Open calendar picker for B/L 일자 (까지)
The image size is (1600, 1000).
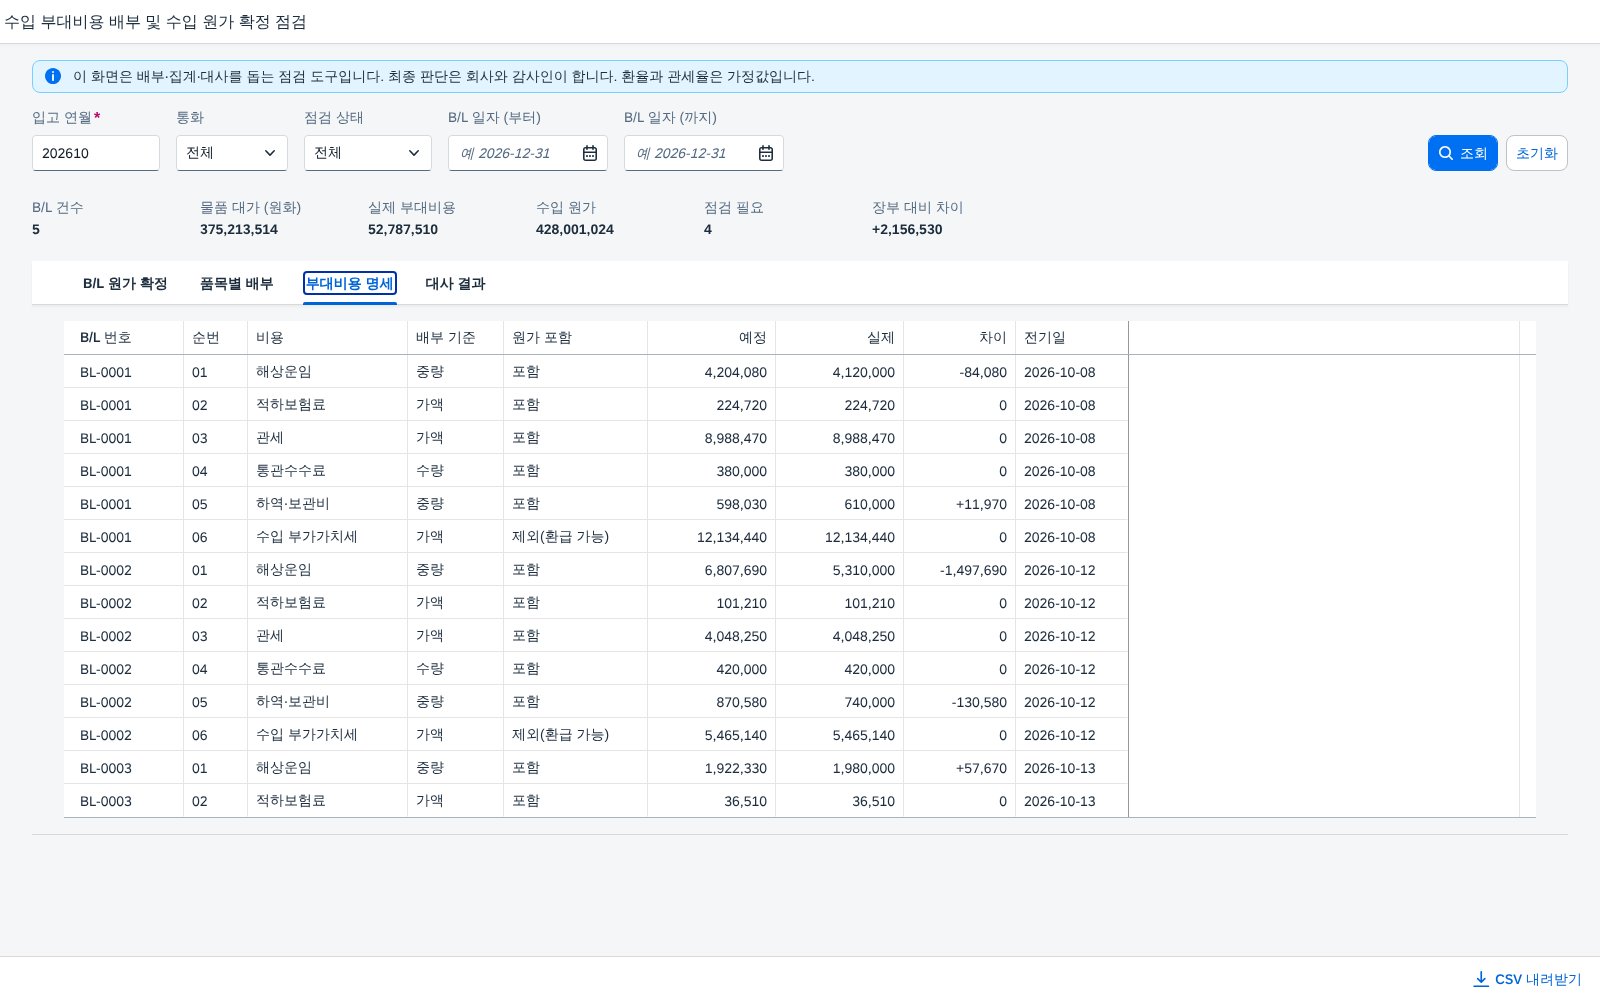(766, 153)
